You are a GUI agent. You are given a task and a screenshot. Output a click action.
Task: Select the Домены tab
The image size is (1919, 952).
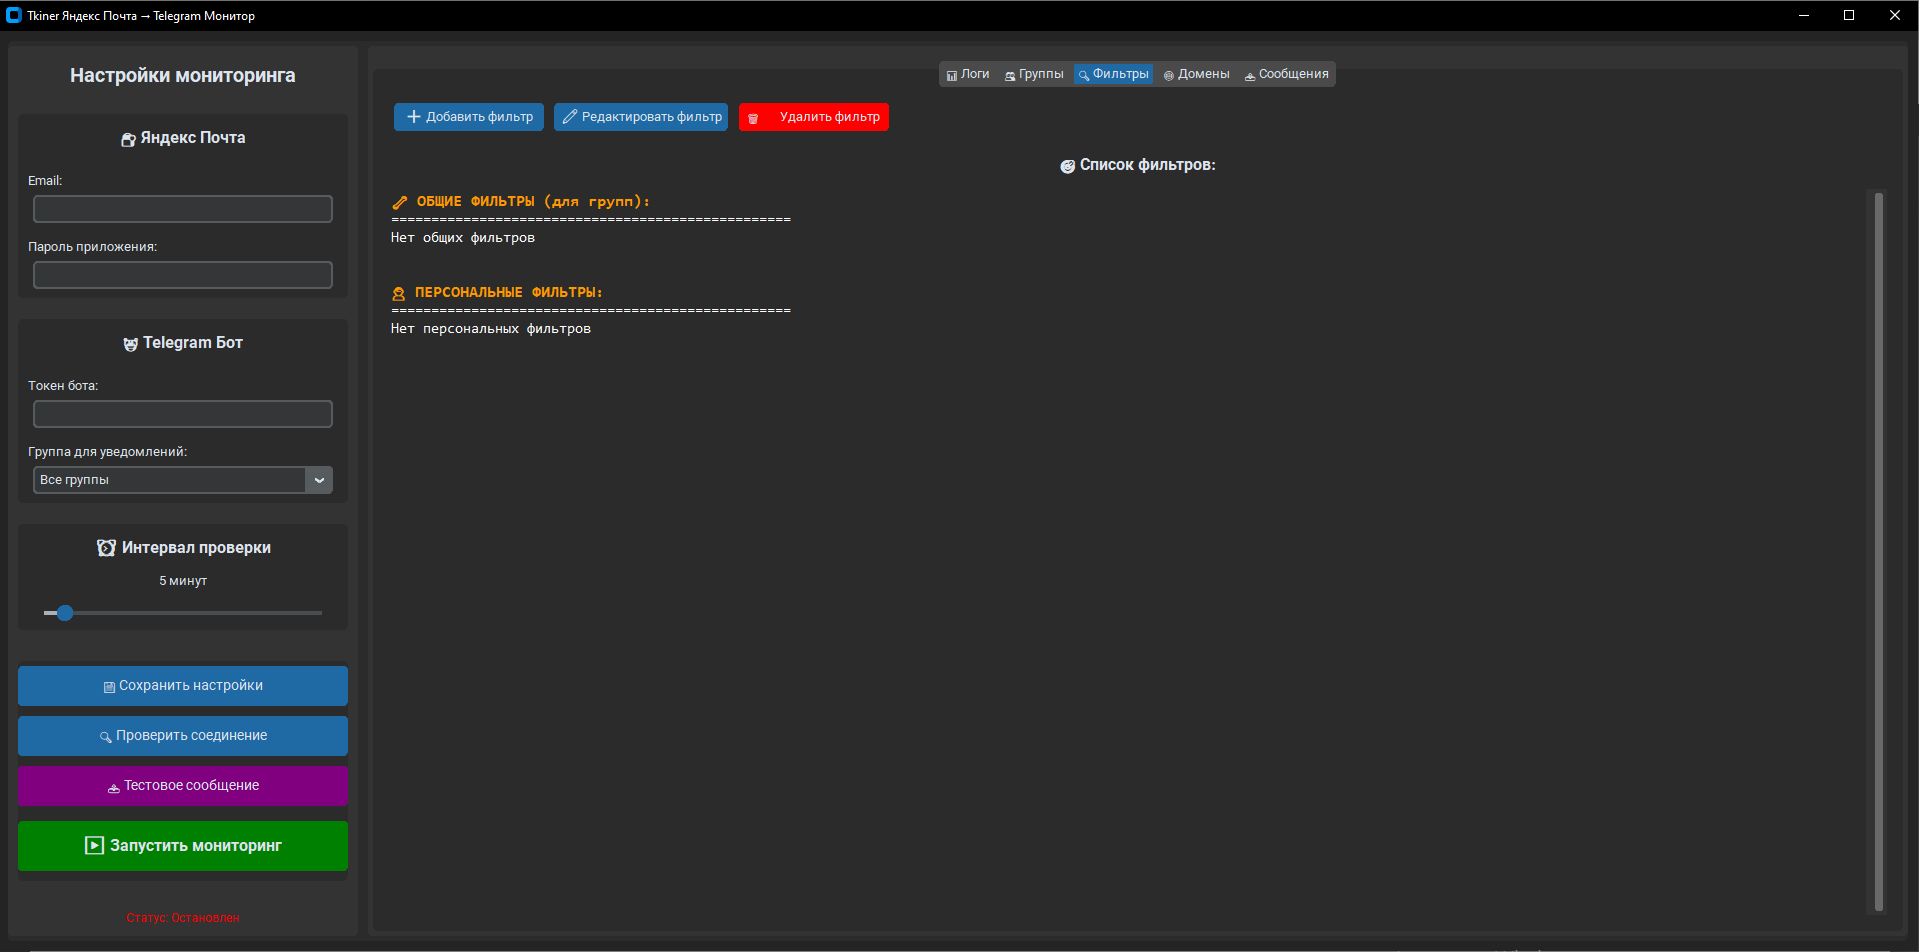pos(1196,74)
